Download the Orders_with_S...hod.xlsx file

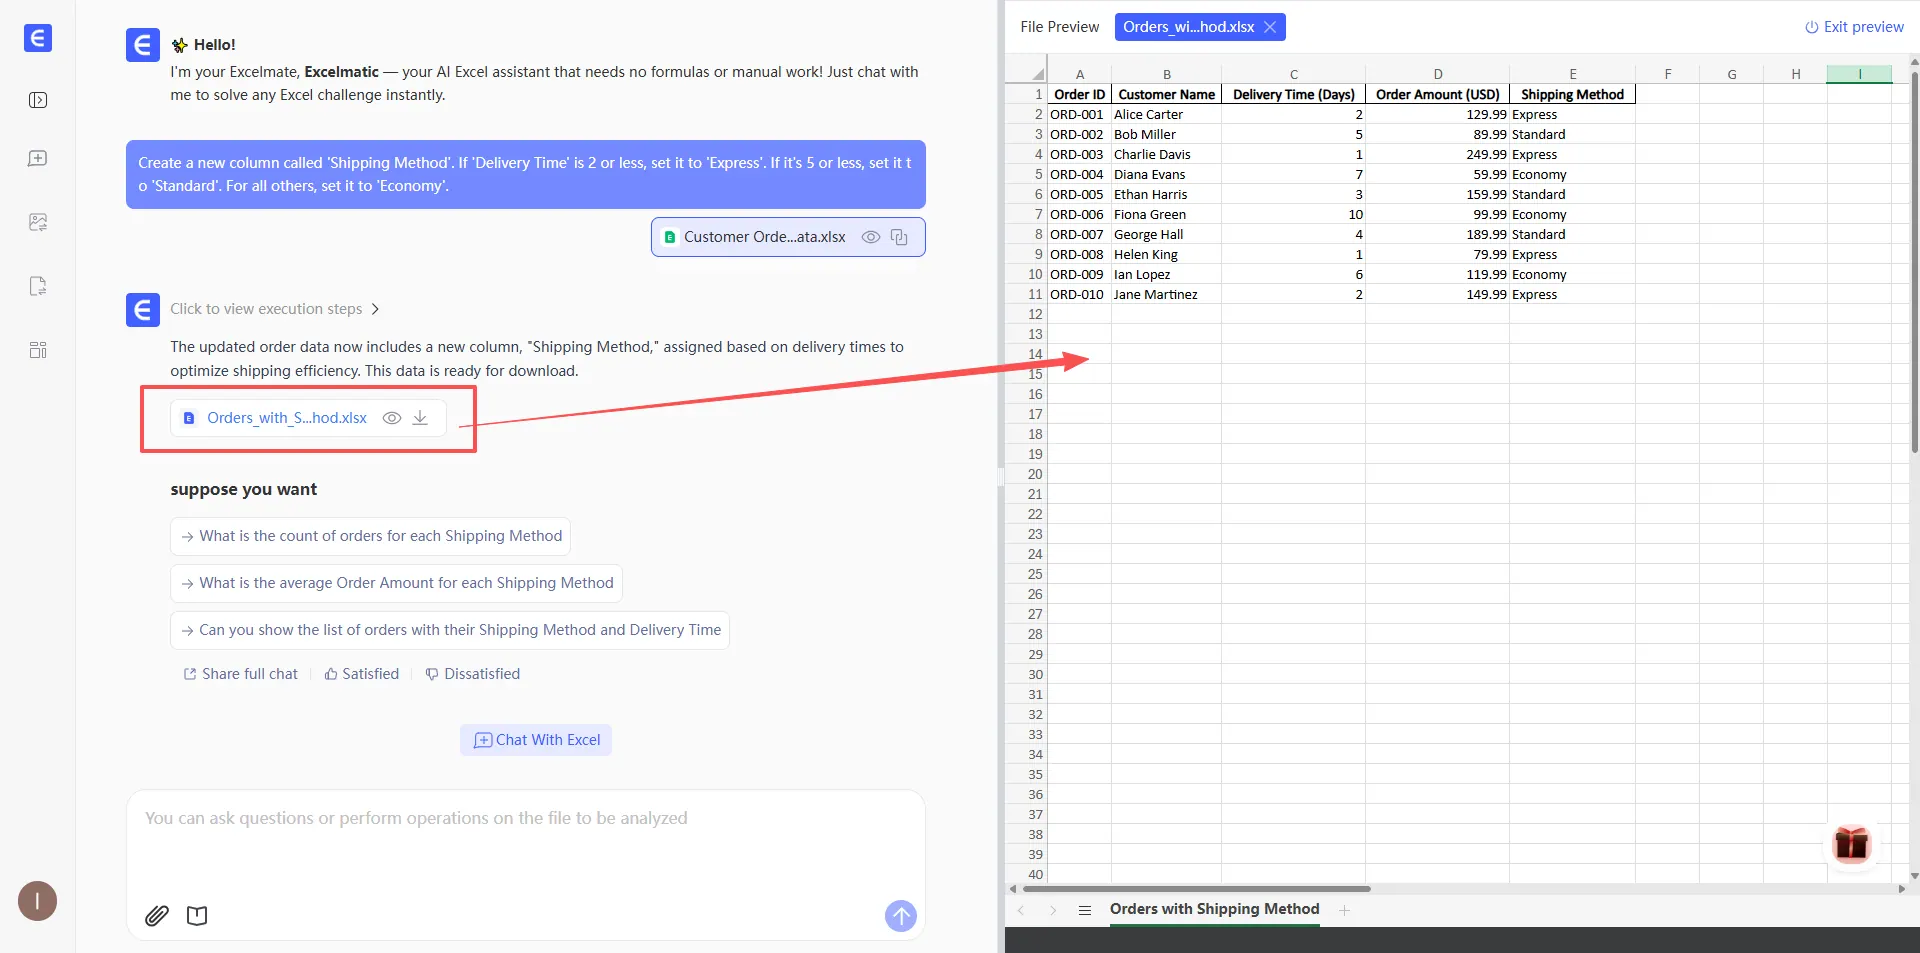(421, 418)
